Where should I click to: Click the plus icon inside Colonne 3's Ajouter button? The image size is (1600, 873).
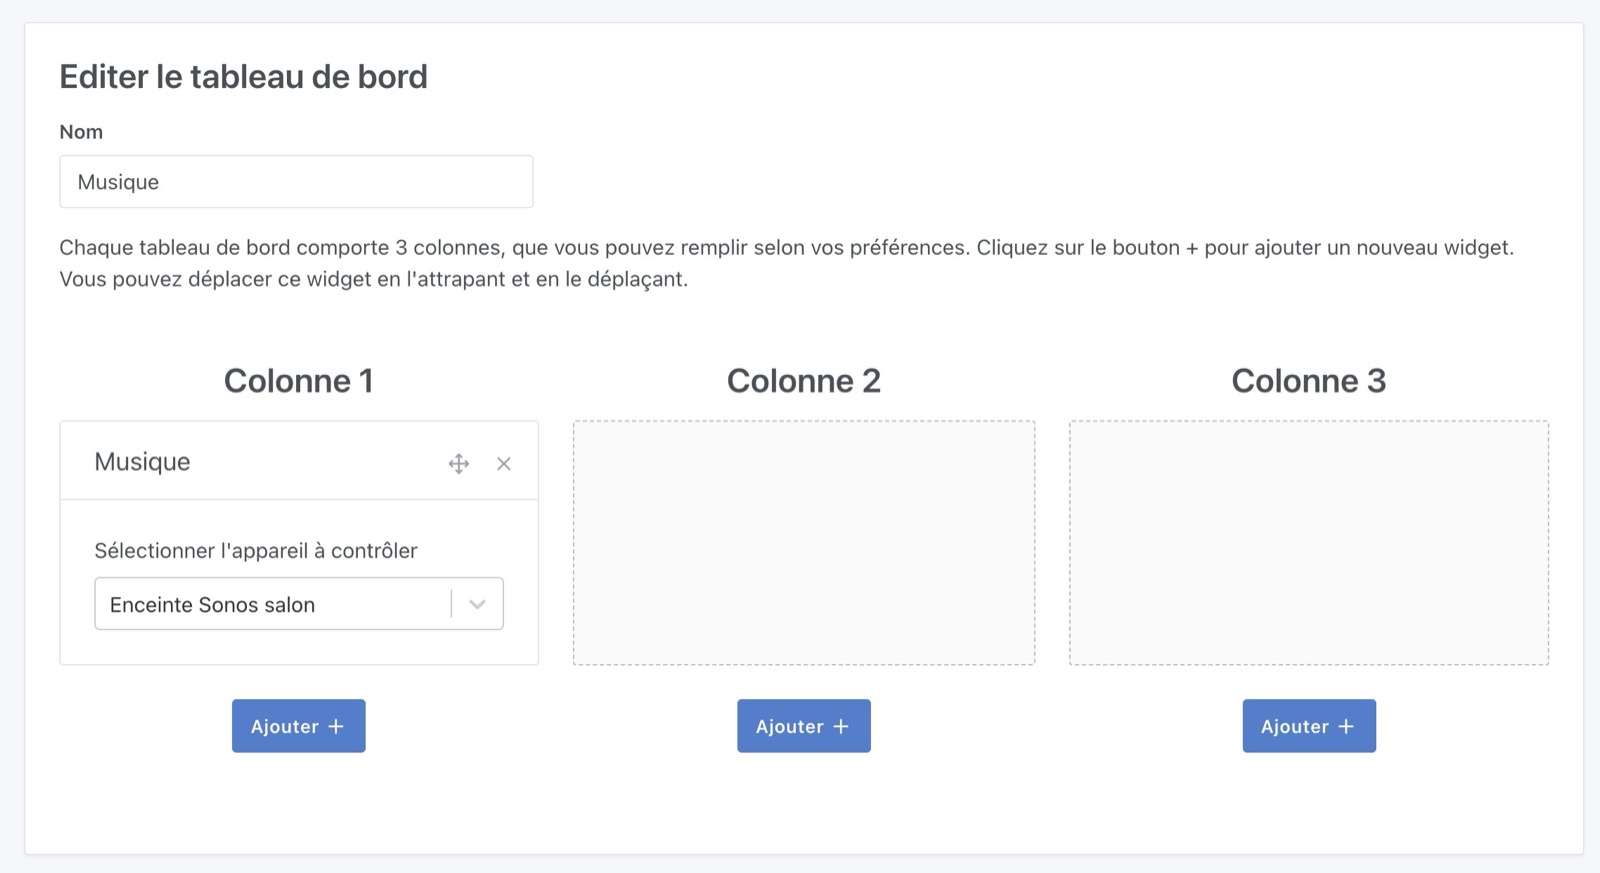tap(1348, 726)
